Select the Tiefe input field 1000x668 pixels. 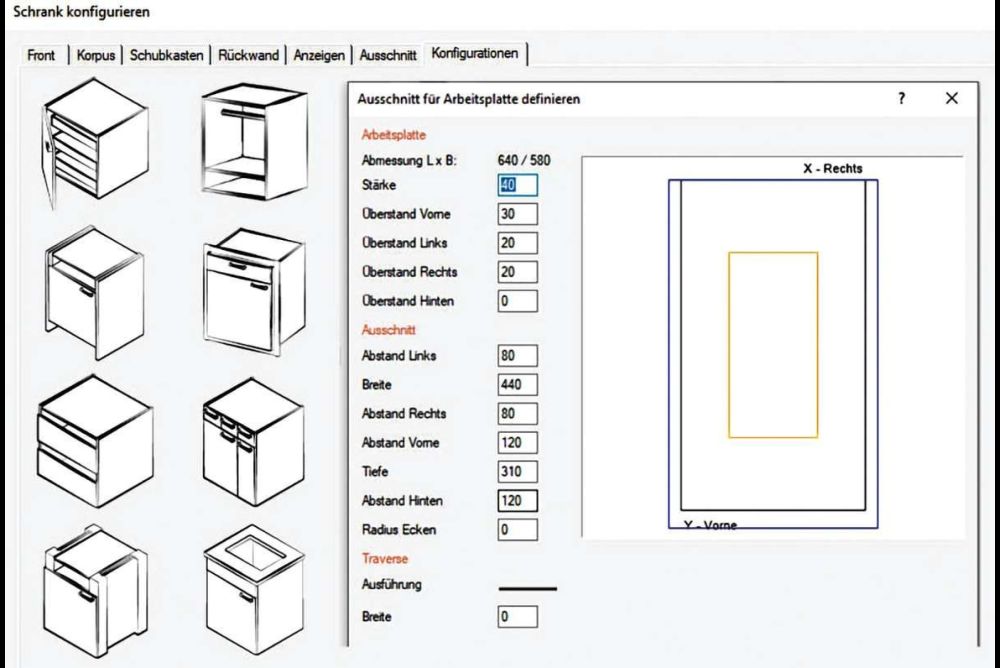[x=517, y=472]
